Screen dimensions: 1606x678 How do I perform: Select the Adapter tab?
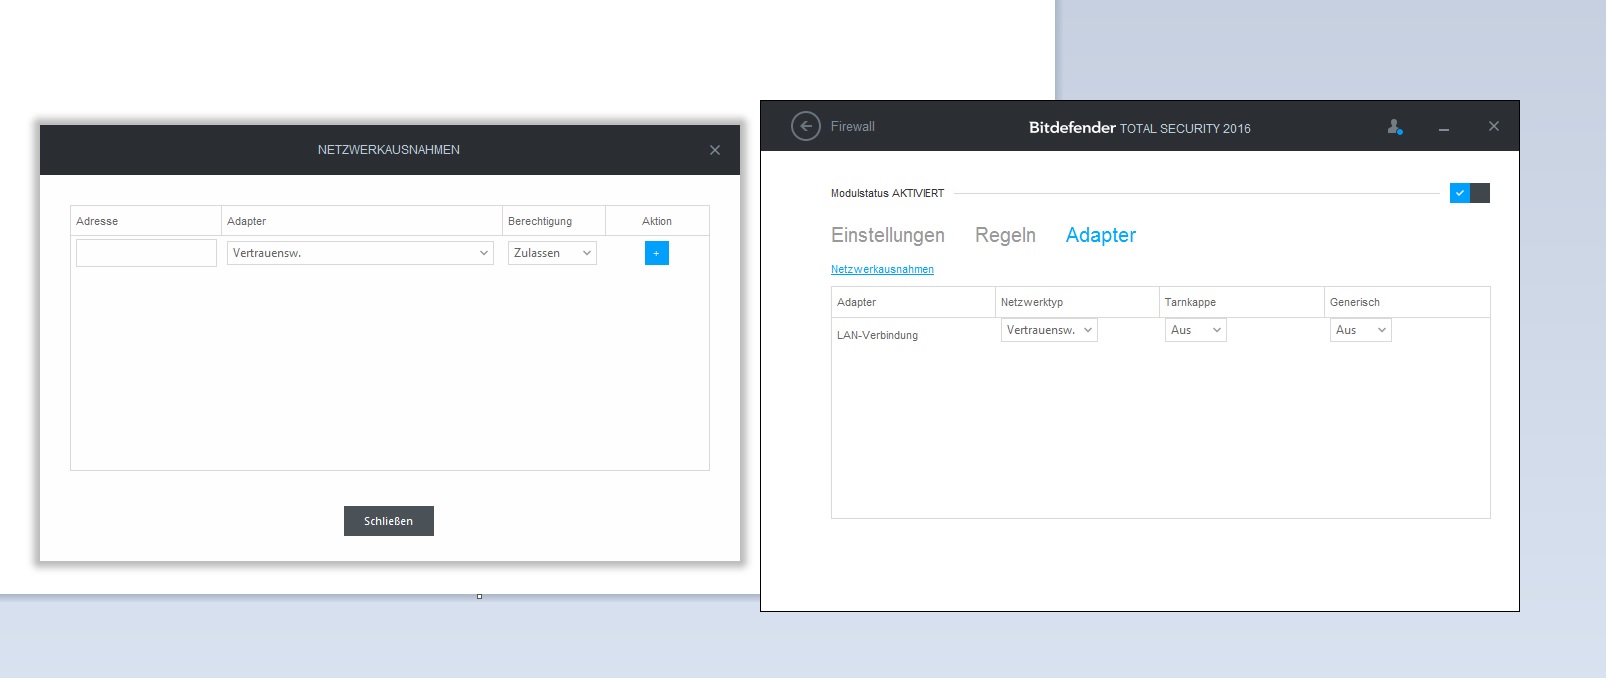(x=1101, y=235)
